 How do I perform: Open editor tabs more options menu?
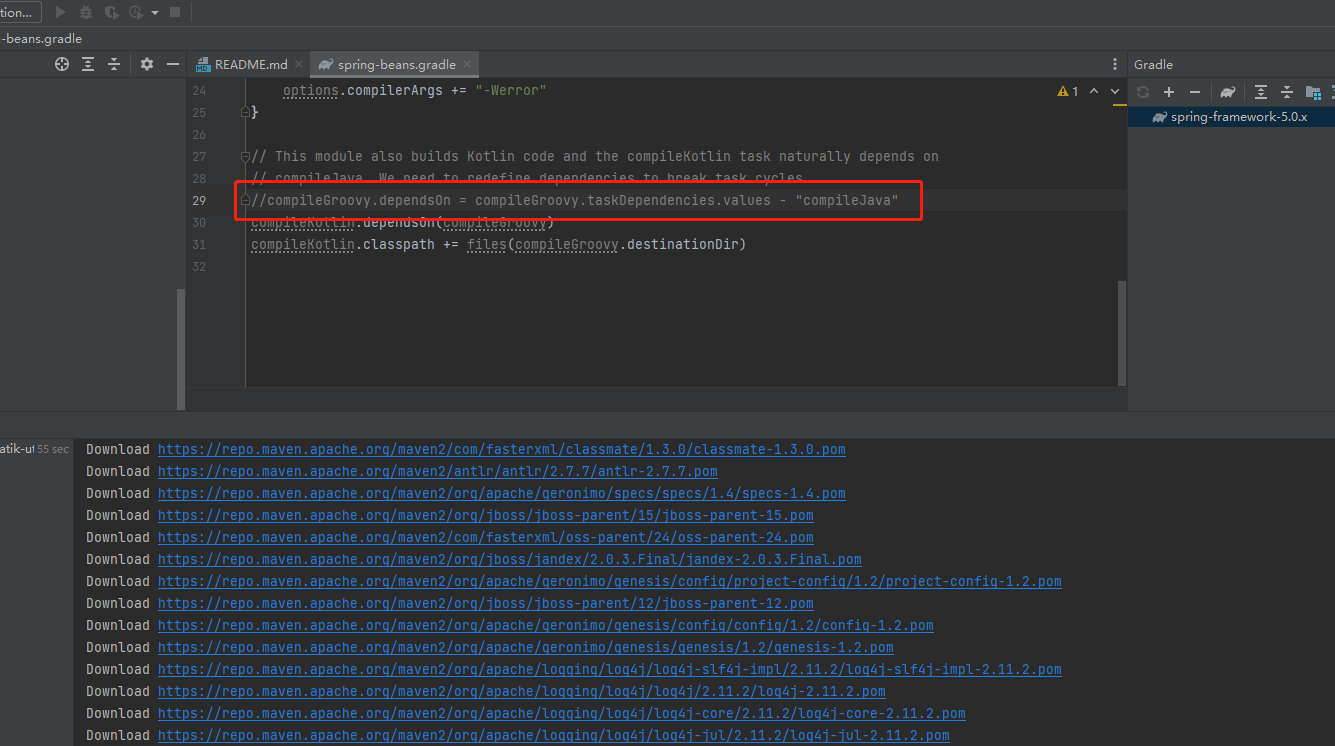click(x=1115, y=64)
